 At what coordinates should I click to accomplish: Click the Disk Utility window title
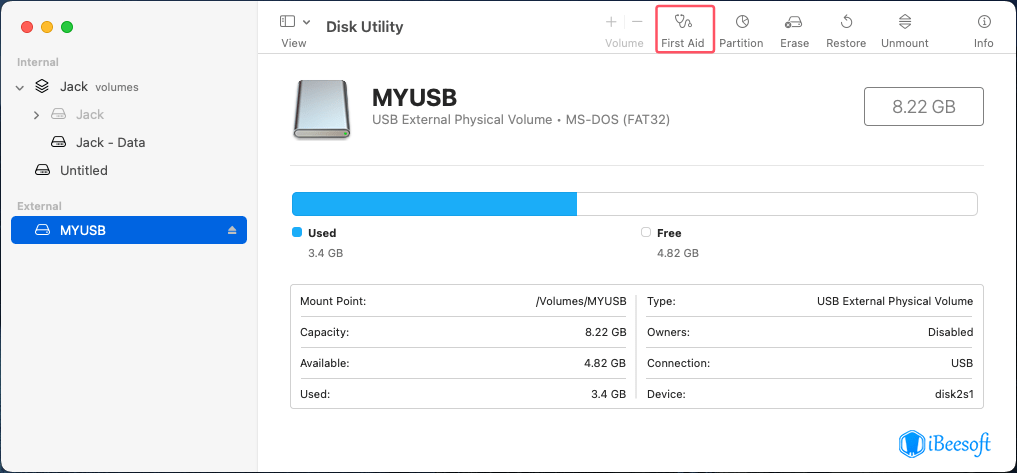point(365,27)
